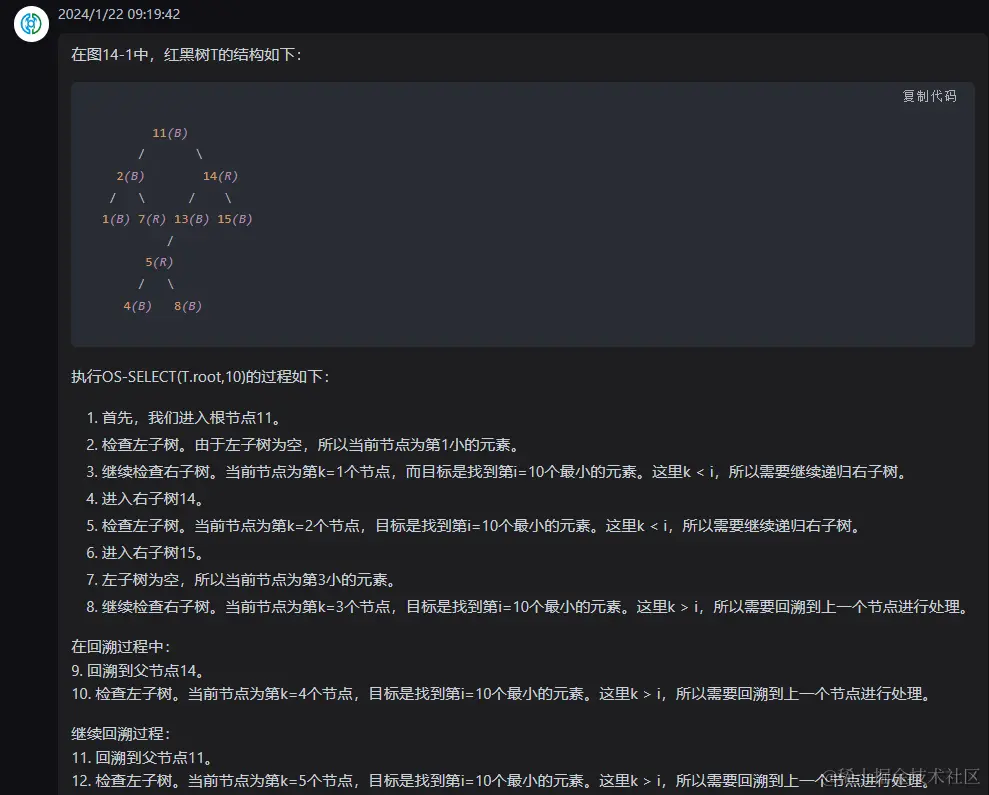
Task: Click node 8(B) in the tree
Action: [187, 305]
